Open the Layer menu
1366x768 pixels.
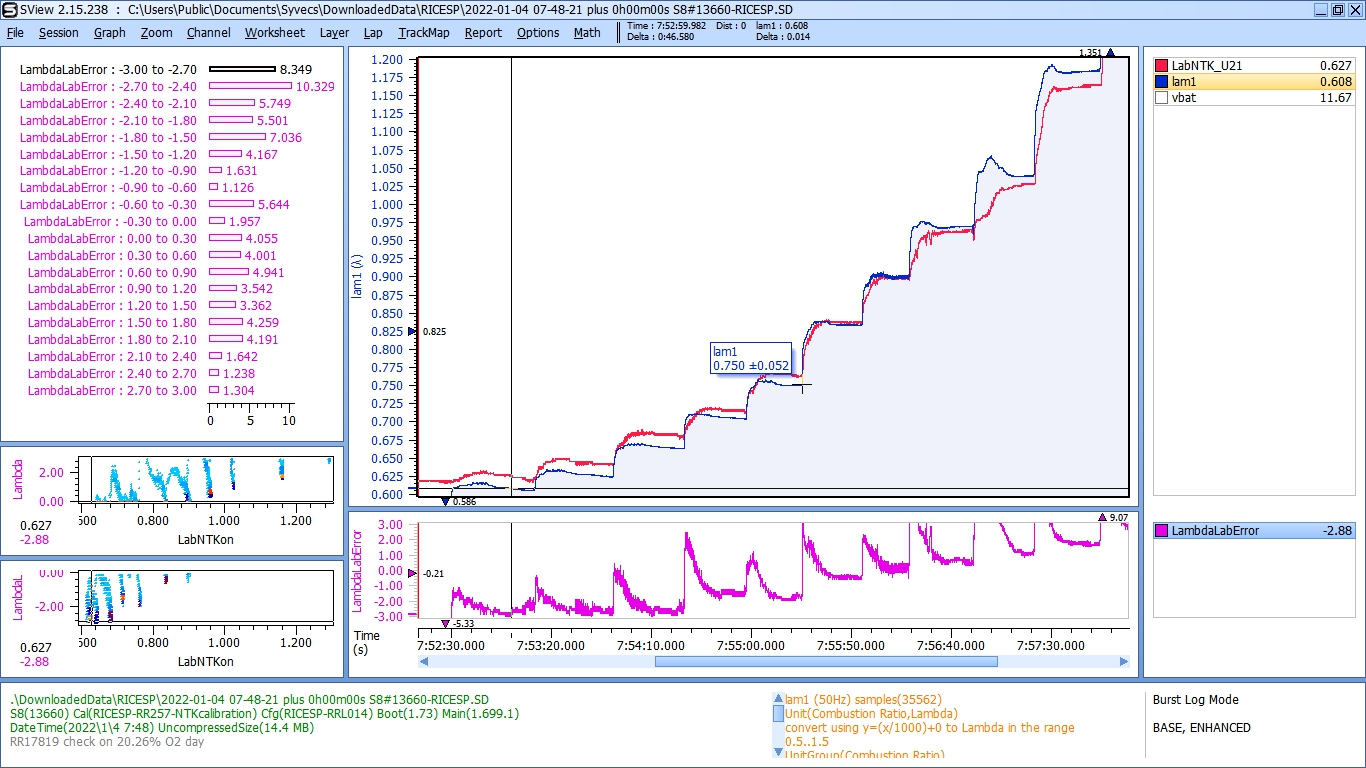[334, 32]
